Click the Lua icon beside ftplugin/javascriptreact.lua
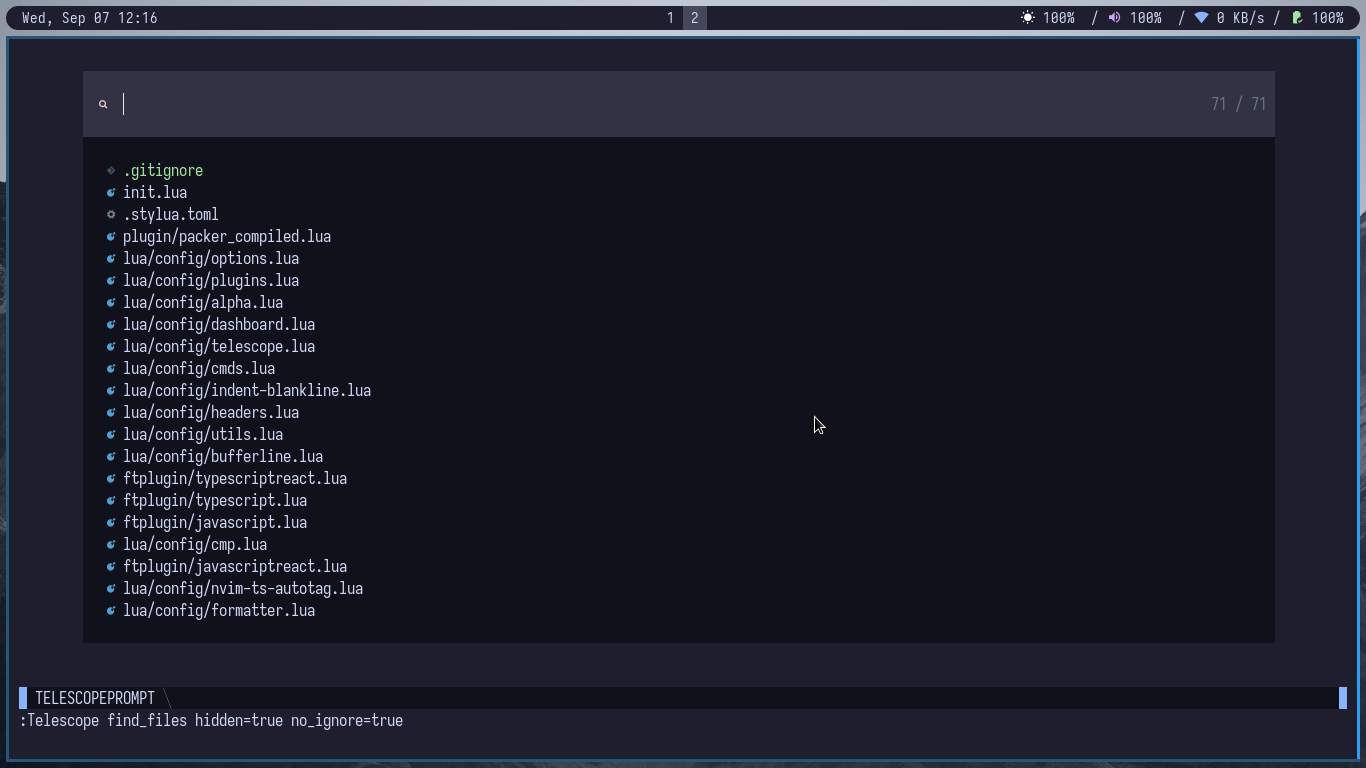1366x768 pixels. (x=111, y=566)
